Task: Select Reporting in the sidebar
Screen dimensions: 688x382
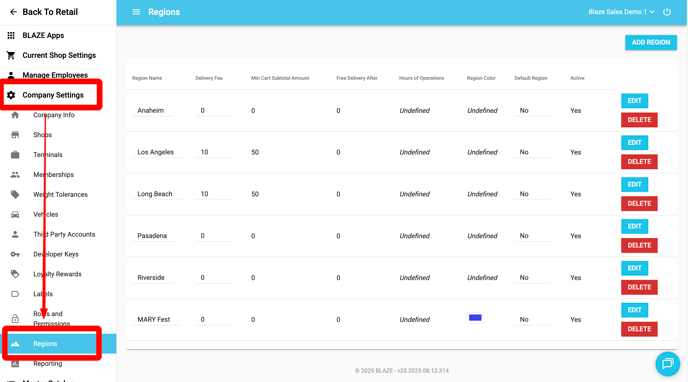Action: pyautogui.click(x=48, y=364)
